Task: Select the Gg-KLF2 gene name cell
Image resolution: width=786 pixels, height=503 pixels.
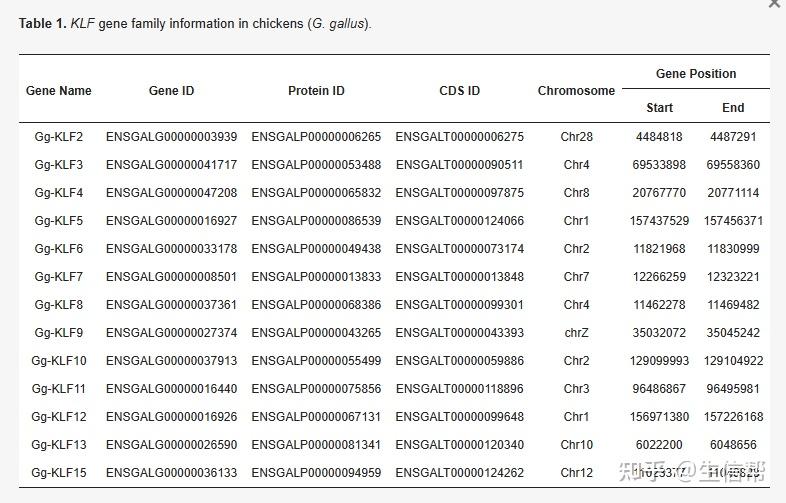Action: click(x=59, y=137)
